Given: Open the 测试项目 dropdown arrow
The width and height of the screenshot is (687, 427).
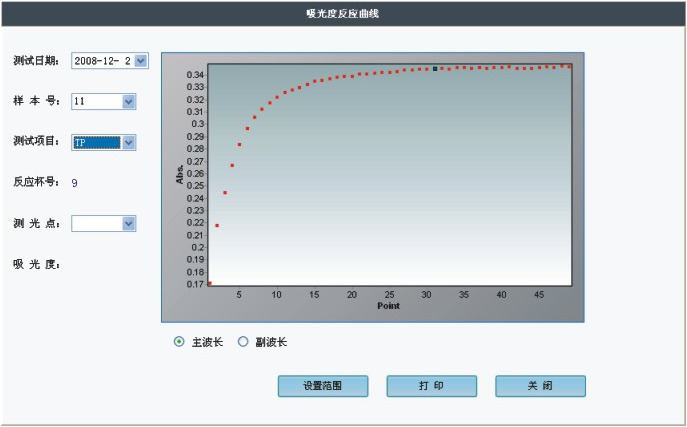Looking at the screenshot, I should pyautogui.click(x=128, y=143).
